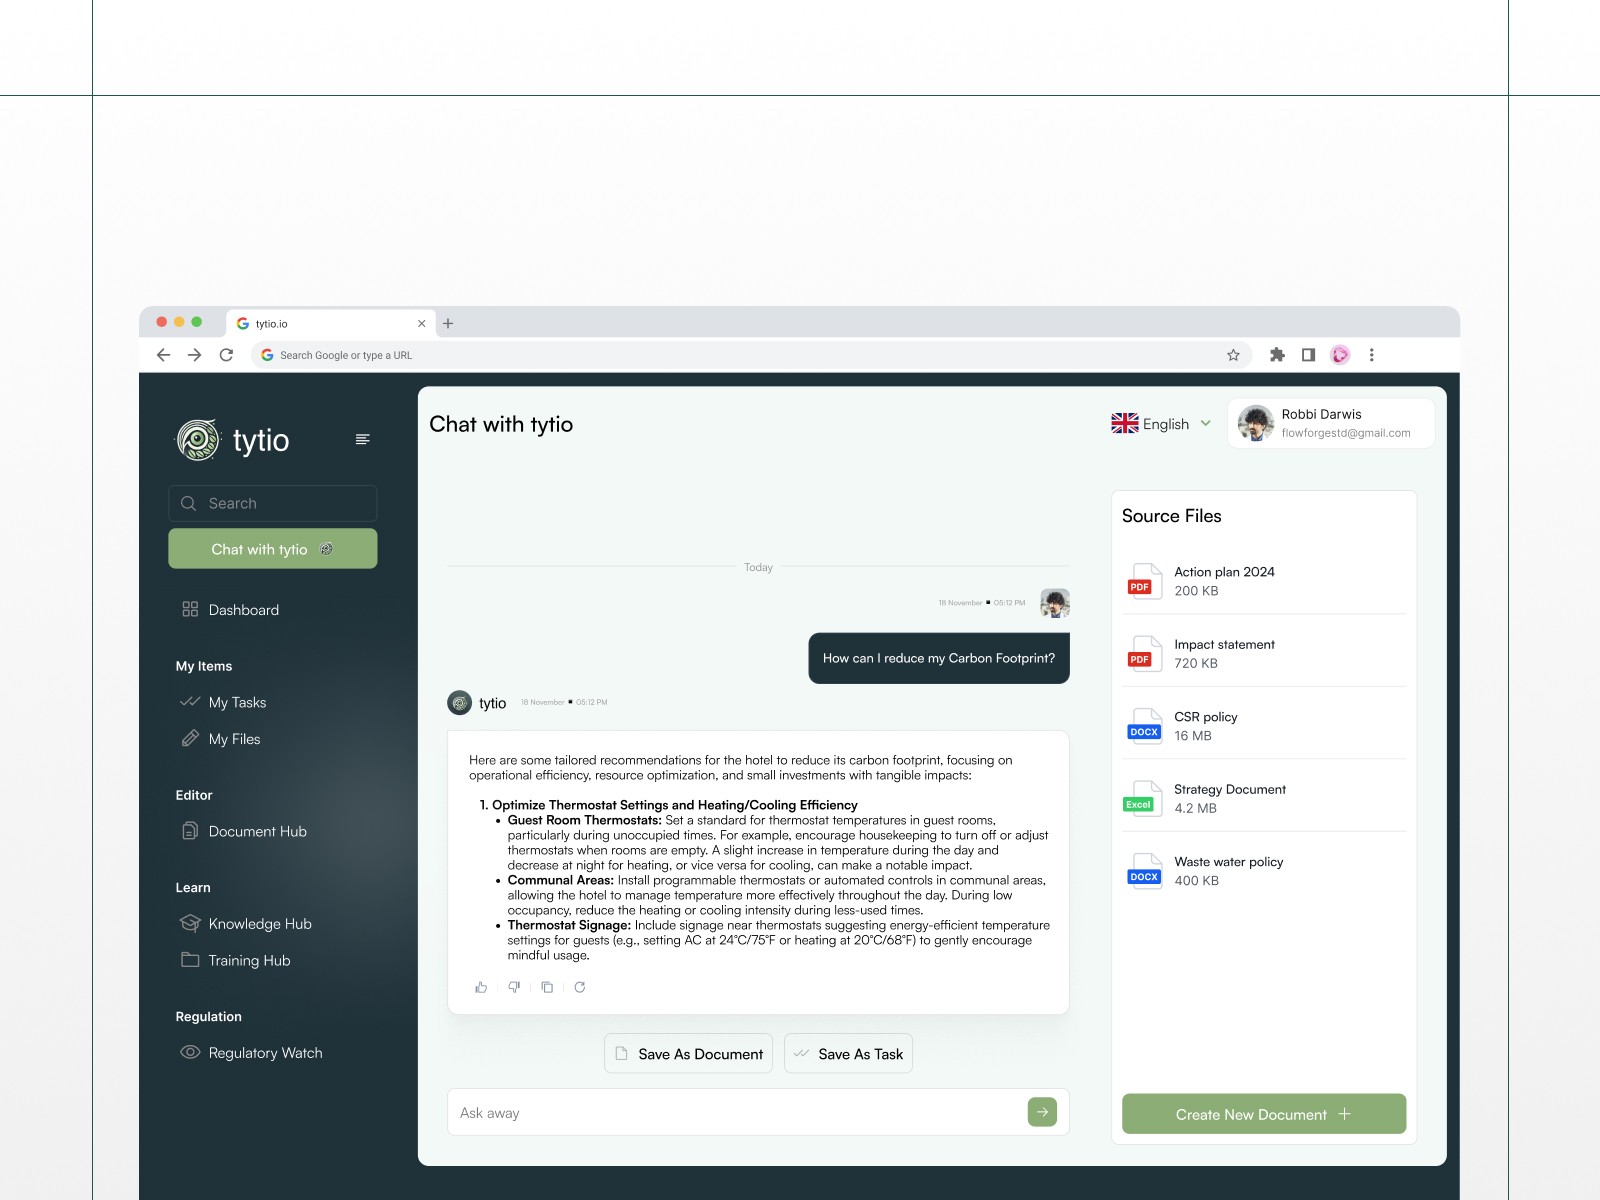Viewport: 1600px width, 1200px height.
Task: Like the response with thumbs up
Action: click(481, 987)
